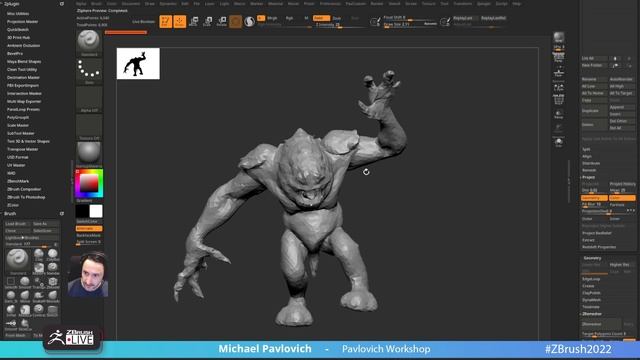Choose the SelectRect brush icon
Screen dimensions: 640x360
click(11, 282)
